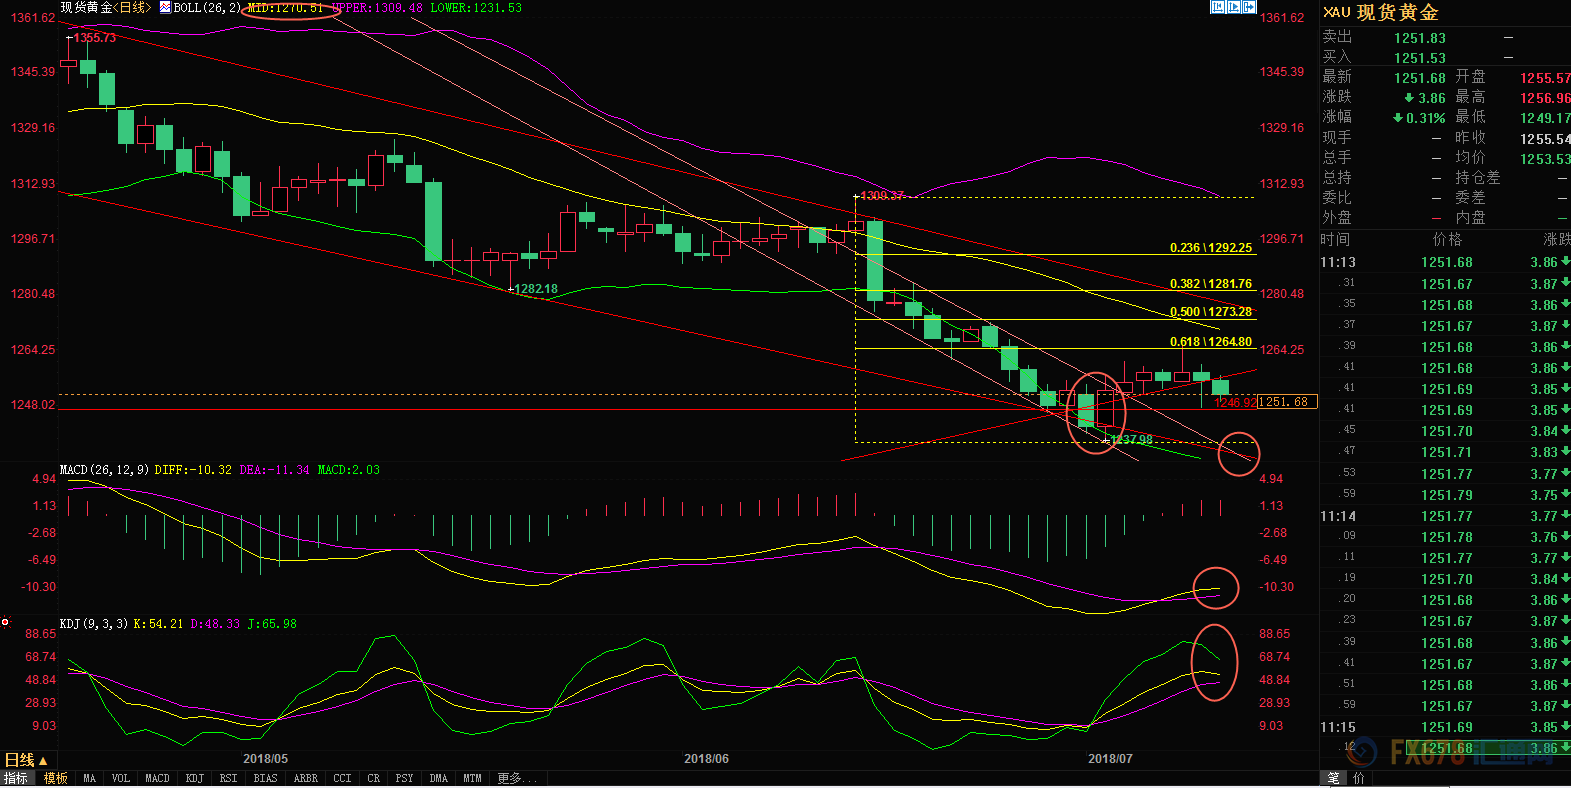Click the 2018/05 date marker on the time axis
This screenshot has height=788, width=1571.
265,759
